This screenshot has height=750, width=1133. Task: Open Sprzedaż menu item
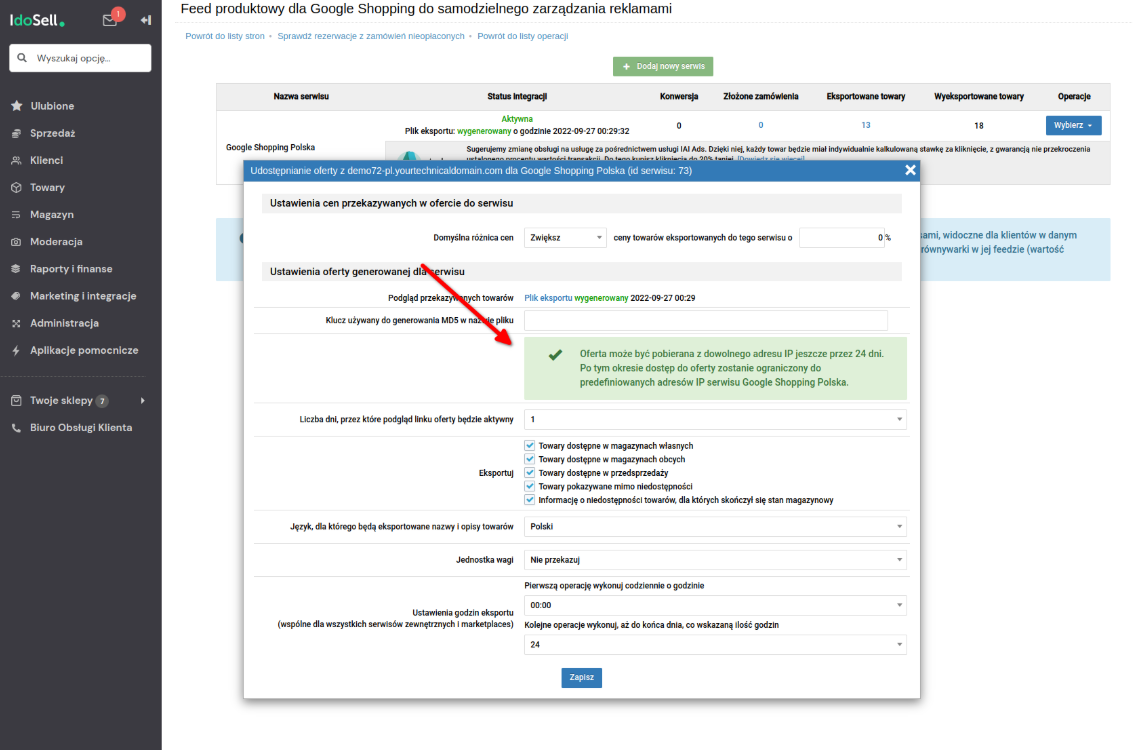53,134
